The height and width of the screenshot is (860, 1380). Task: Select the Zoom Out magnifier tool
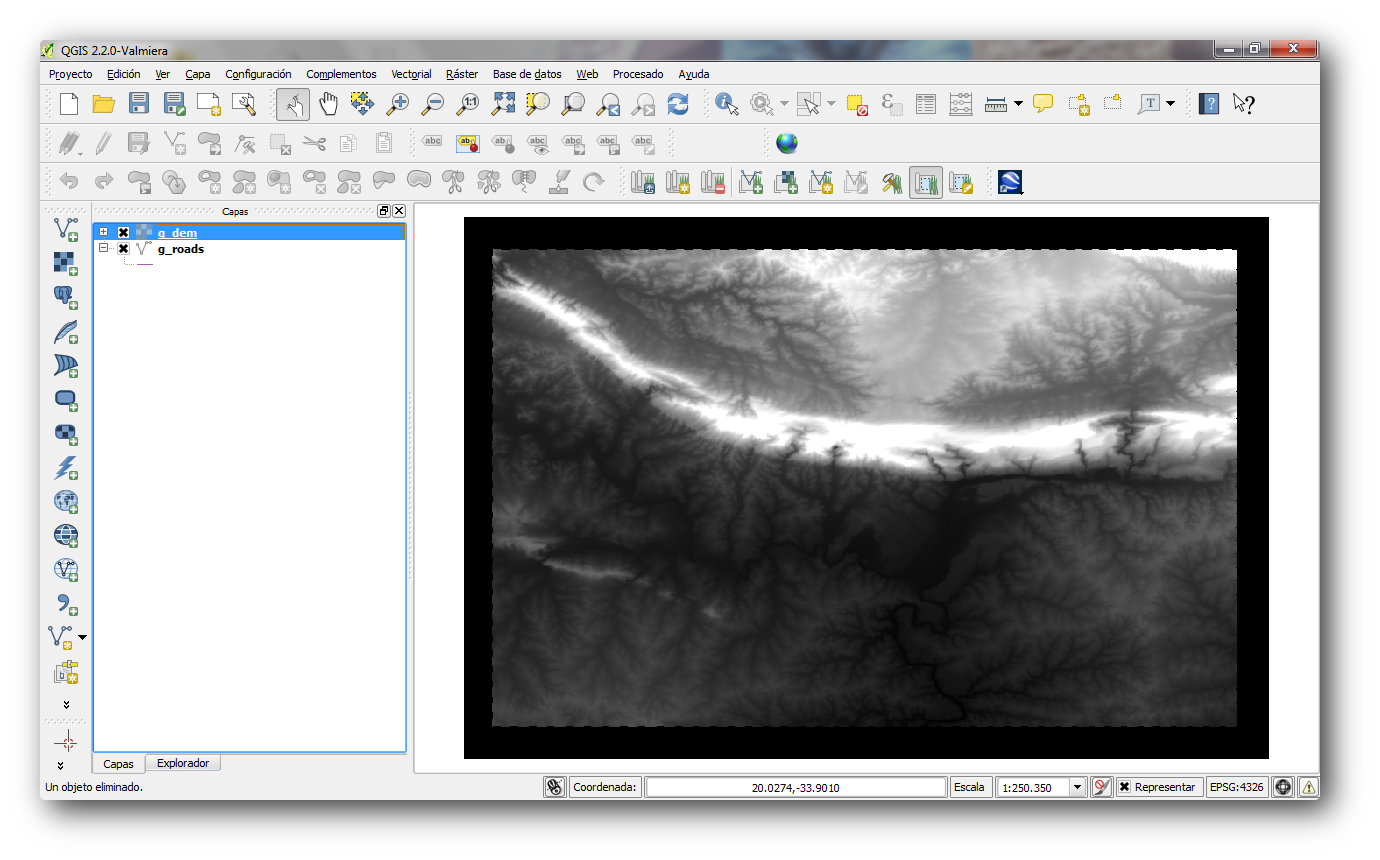tap(433, 103)
